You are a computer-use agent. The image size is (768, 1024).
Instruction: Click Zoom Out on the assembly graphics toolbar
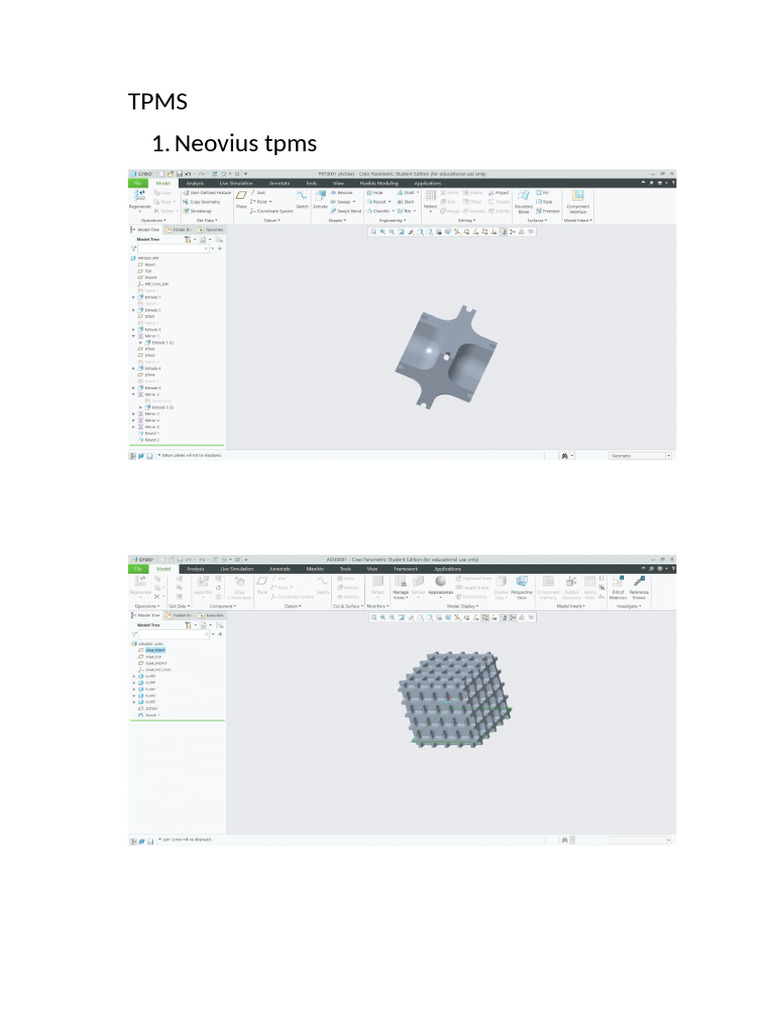tap(392, 617)
